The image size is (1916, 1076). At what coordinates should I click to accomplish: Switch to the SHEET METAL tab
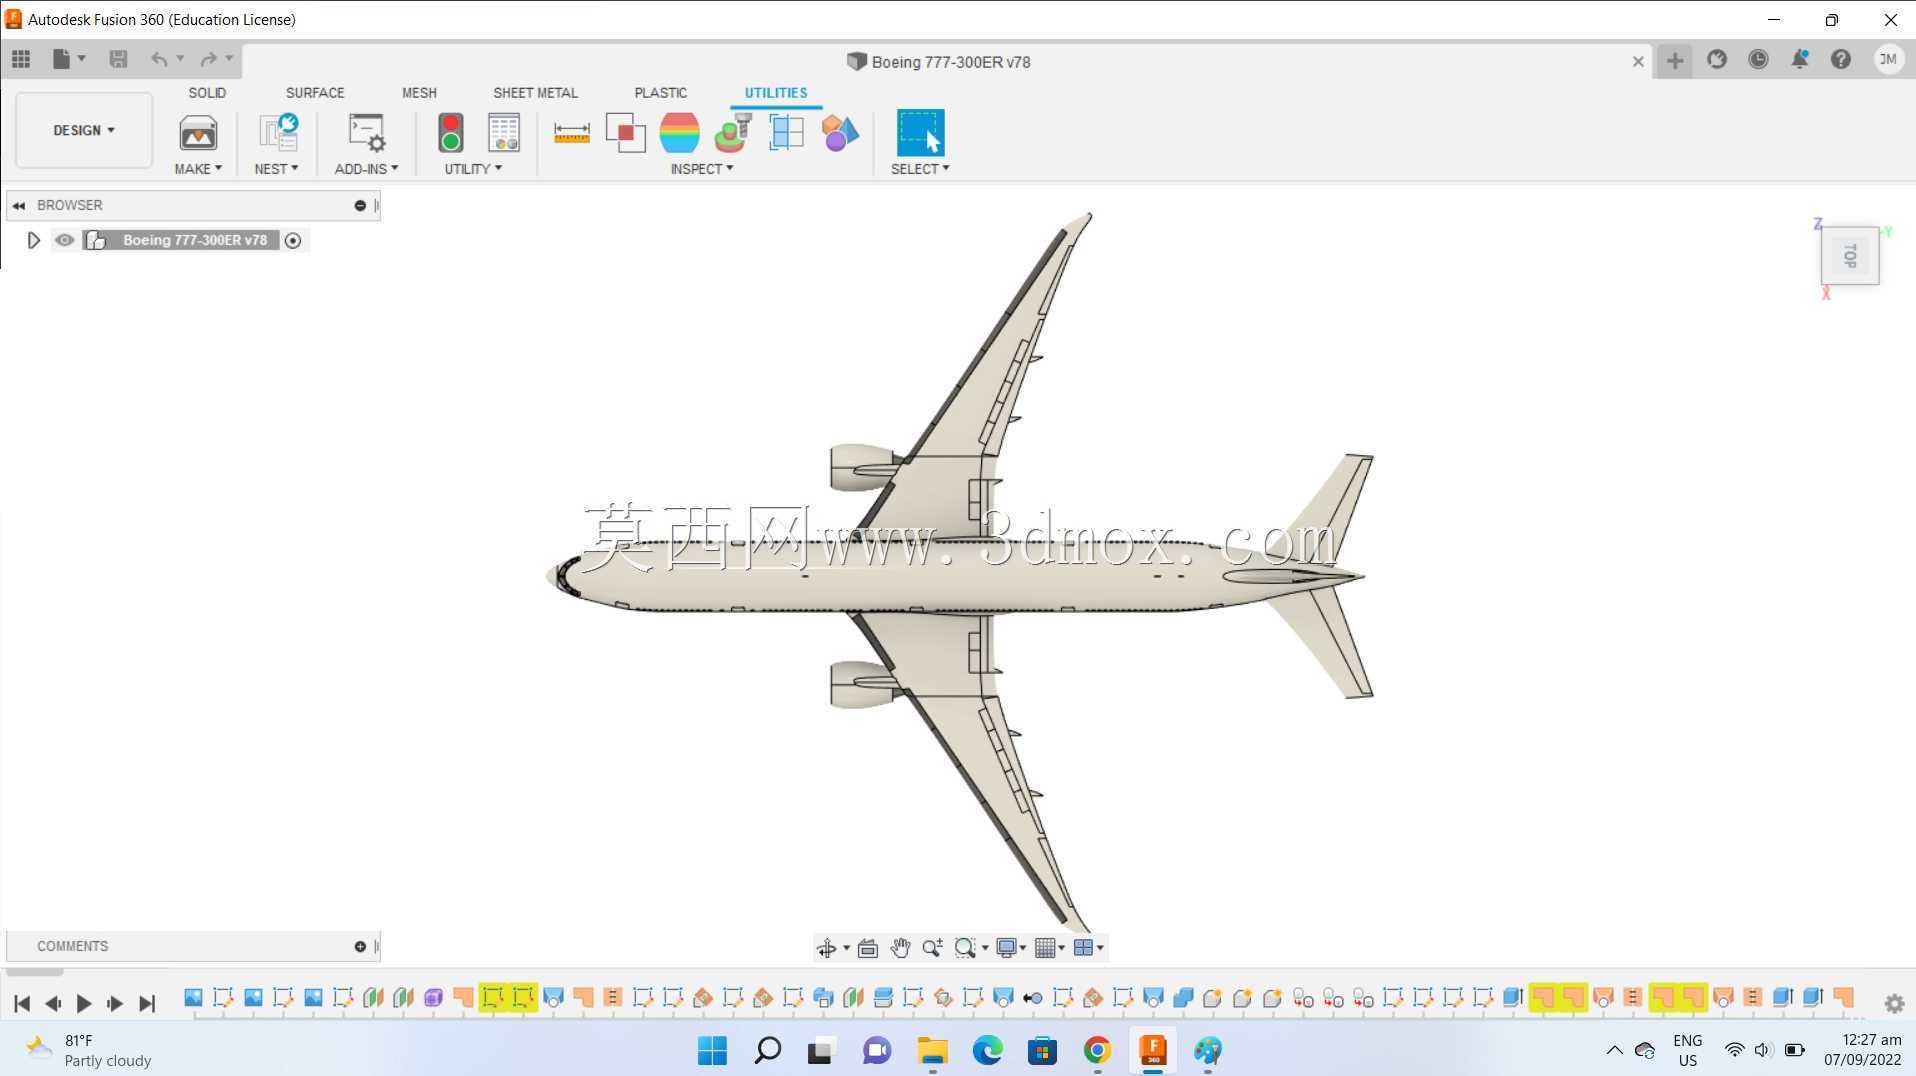point(535,92)
